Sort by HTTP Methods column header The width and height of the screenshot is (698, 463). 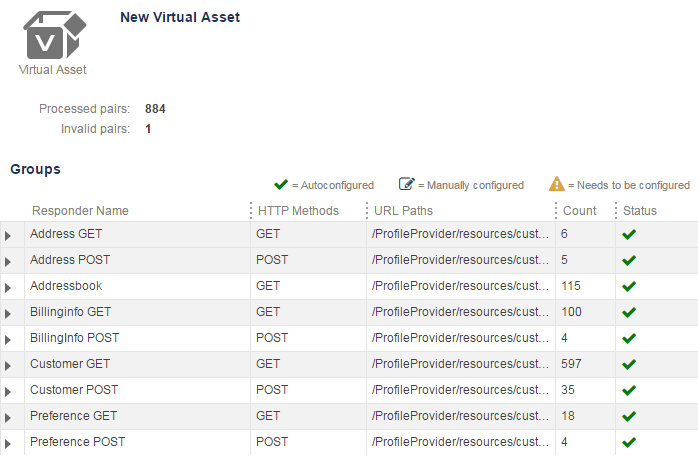(x=298, y=211)
